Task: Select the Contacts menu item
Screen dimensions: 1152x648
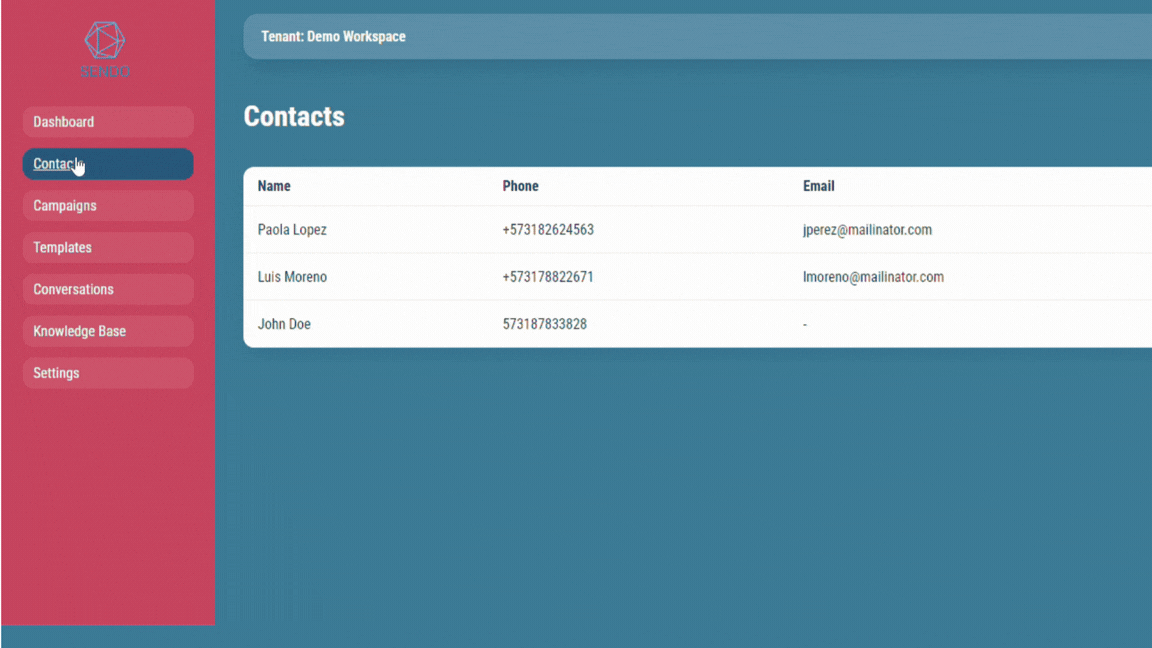Action: pyautogui.click(x=108, y=164)
